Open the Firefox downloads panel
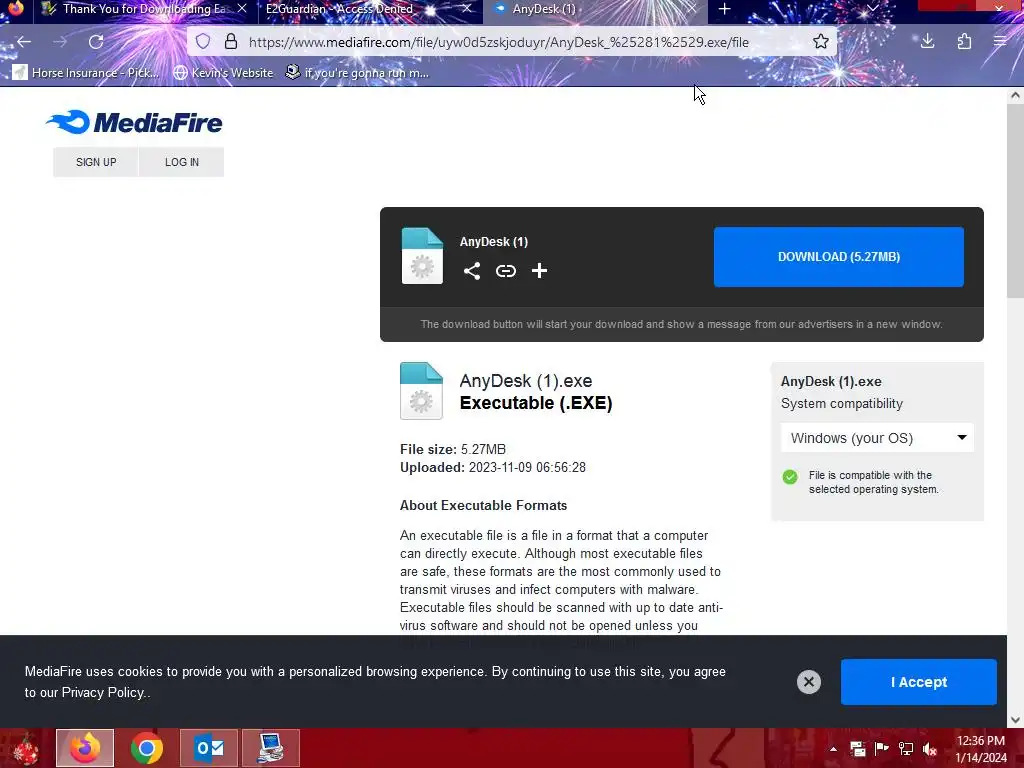The width and height of the screenshot is (1024, 768). click(927, 42)
